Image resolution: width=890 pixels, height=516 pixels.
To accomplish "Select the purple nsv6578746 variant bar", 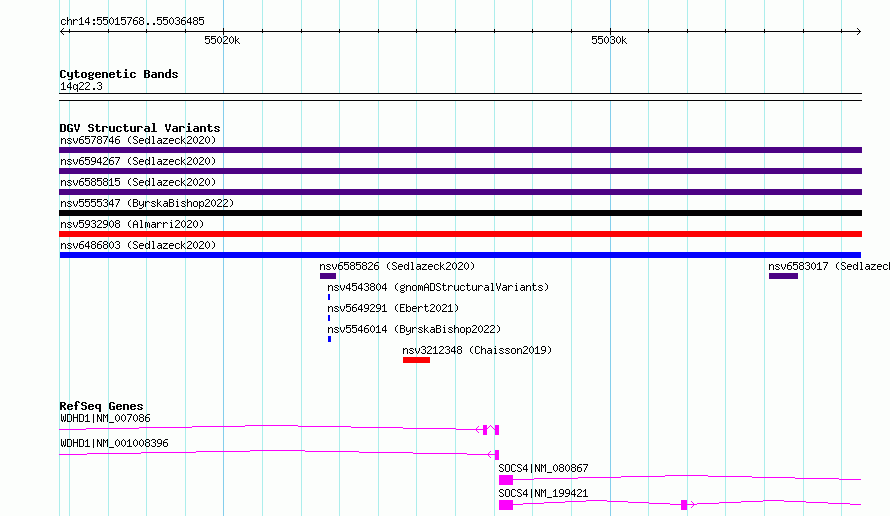I will tap(460, 150).
